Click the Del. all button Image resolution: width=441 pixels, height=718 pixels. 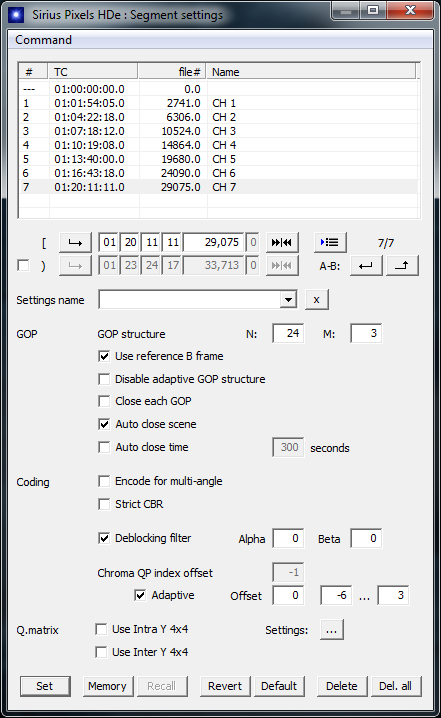[396, 686]
